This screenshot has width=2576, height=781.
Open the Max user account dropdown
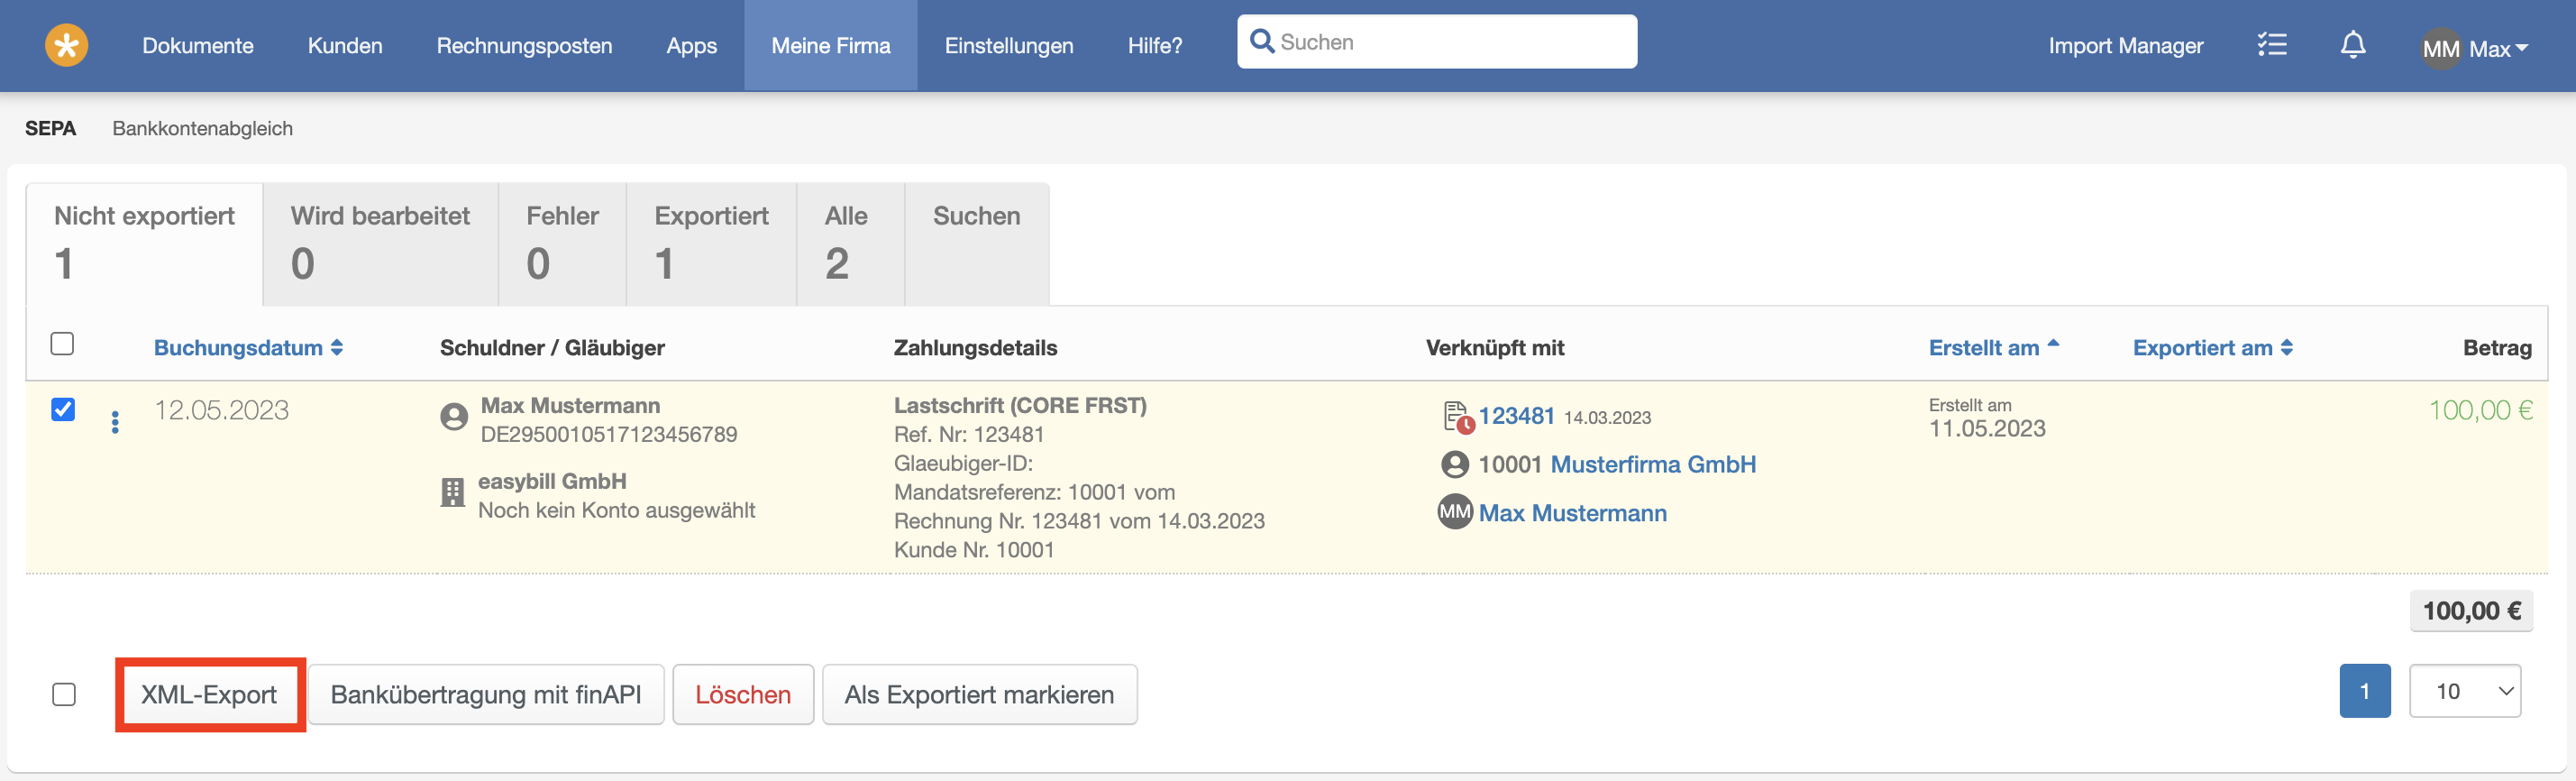(2476, 48)
